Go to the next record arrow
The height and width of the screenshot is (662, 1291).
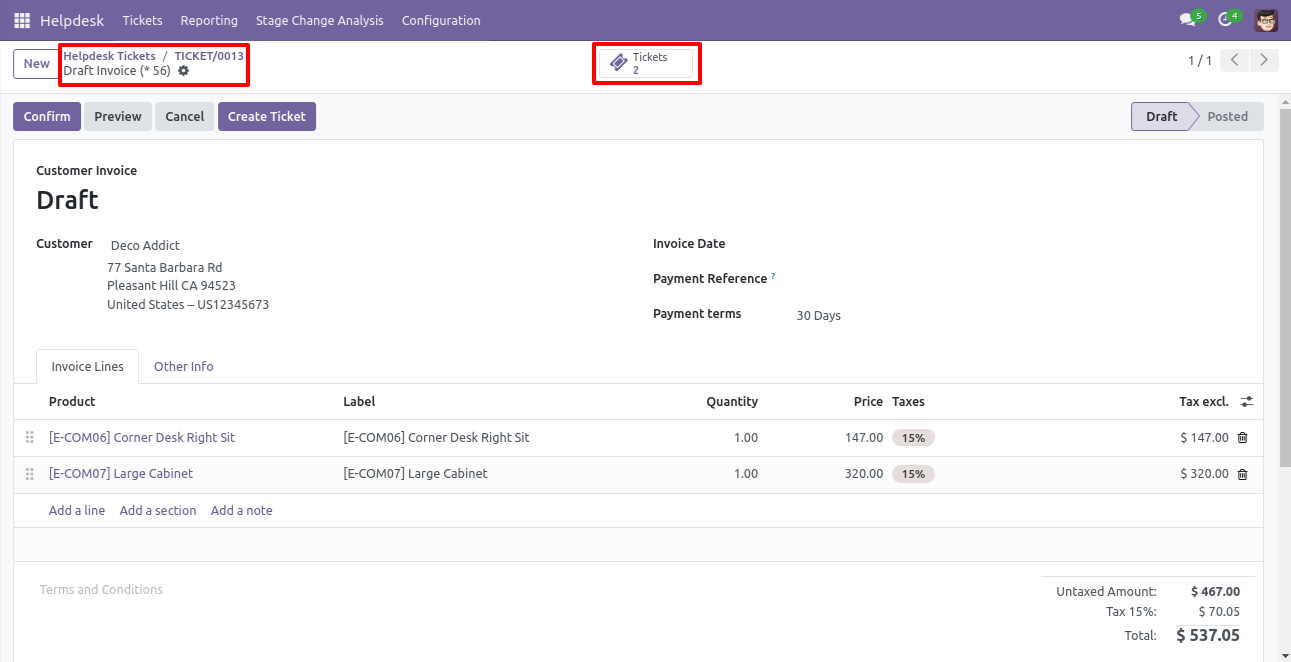click(1265, 61)
